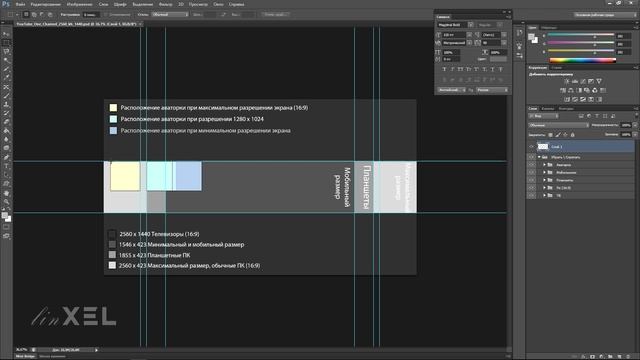Viewport: 640px width, 360px height.
Task: Select the Quick Selection tool
Action: (6, 60)
